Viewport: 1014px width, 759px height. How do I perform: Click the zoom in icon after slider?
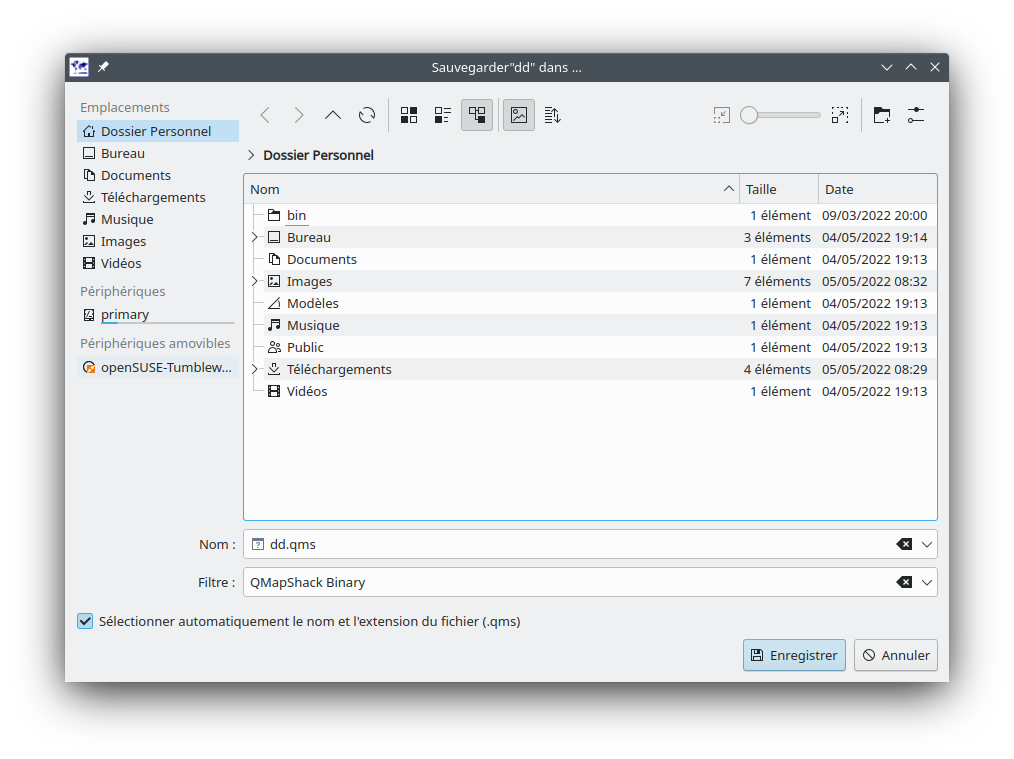(x=839, y=115)
